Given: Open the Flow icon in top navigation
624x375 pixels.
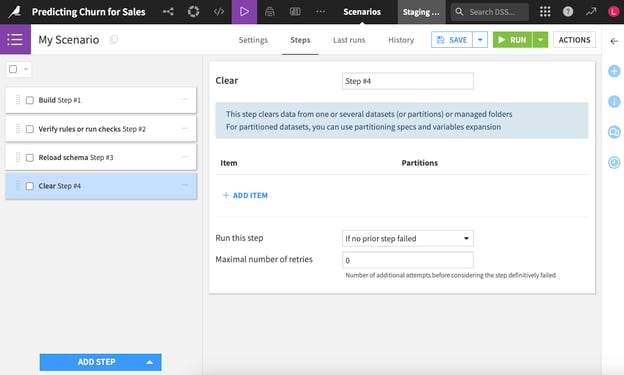Looking at the screenshot, I should coord(168,12).
